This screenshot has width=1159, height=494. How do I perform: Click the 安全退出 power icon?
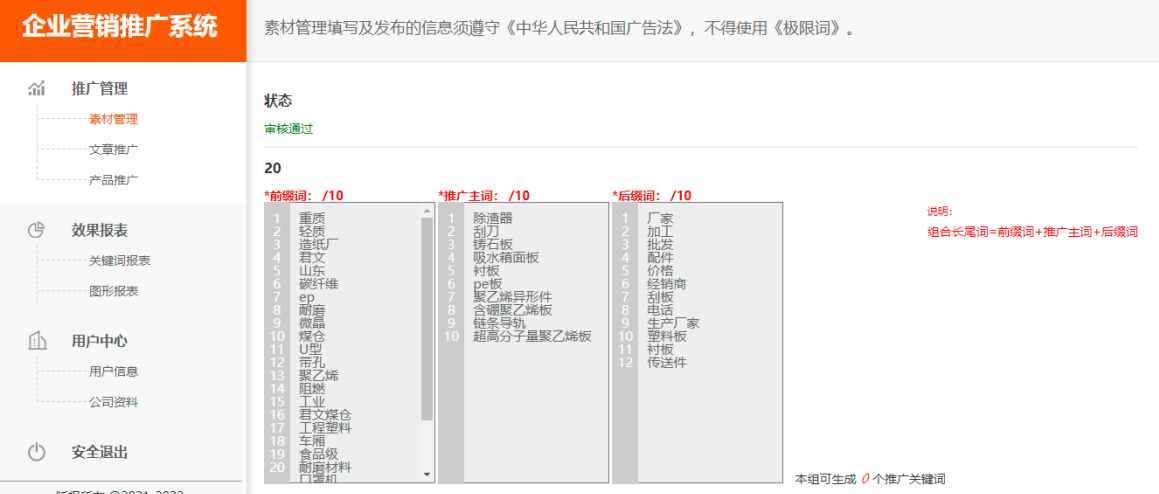[37, 452]
